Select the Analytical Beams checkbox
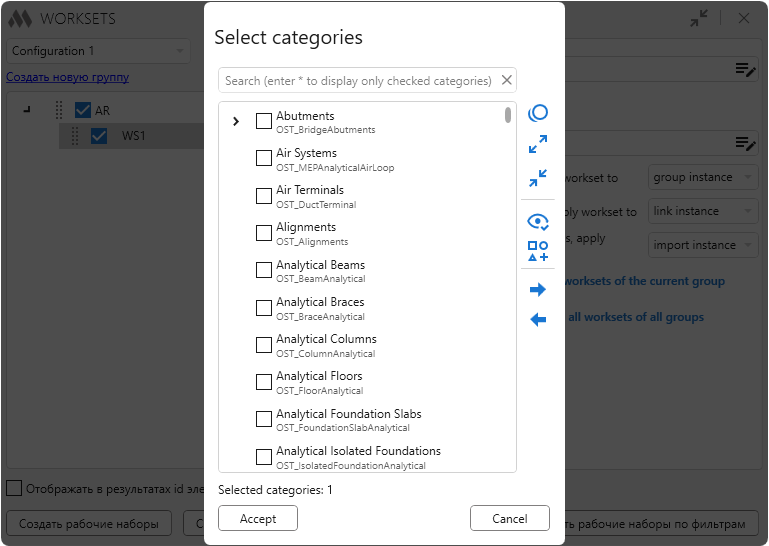This screenshot has width=769, height=546. coord(264,270)
